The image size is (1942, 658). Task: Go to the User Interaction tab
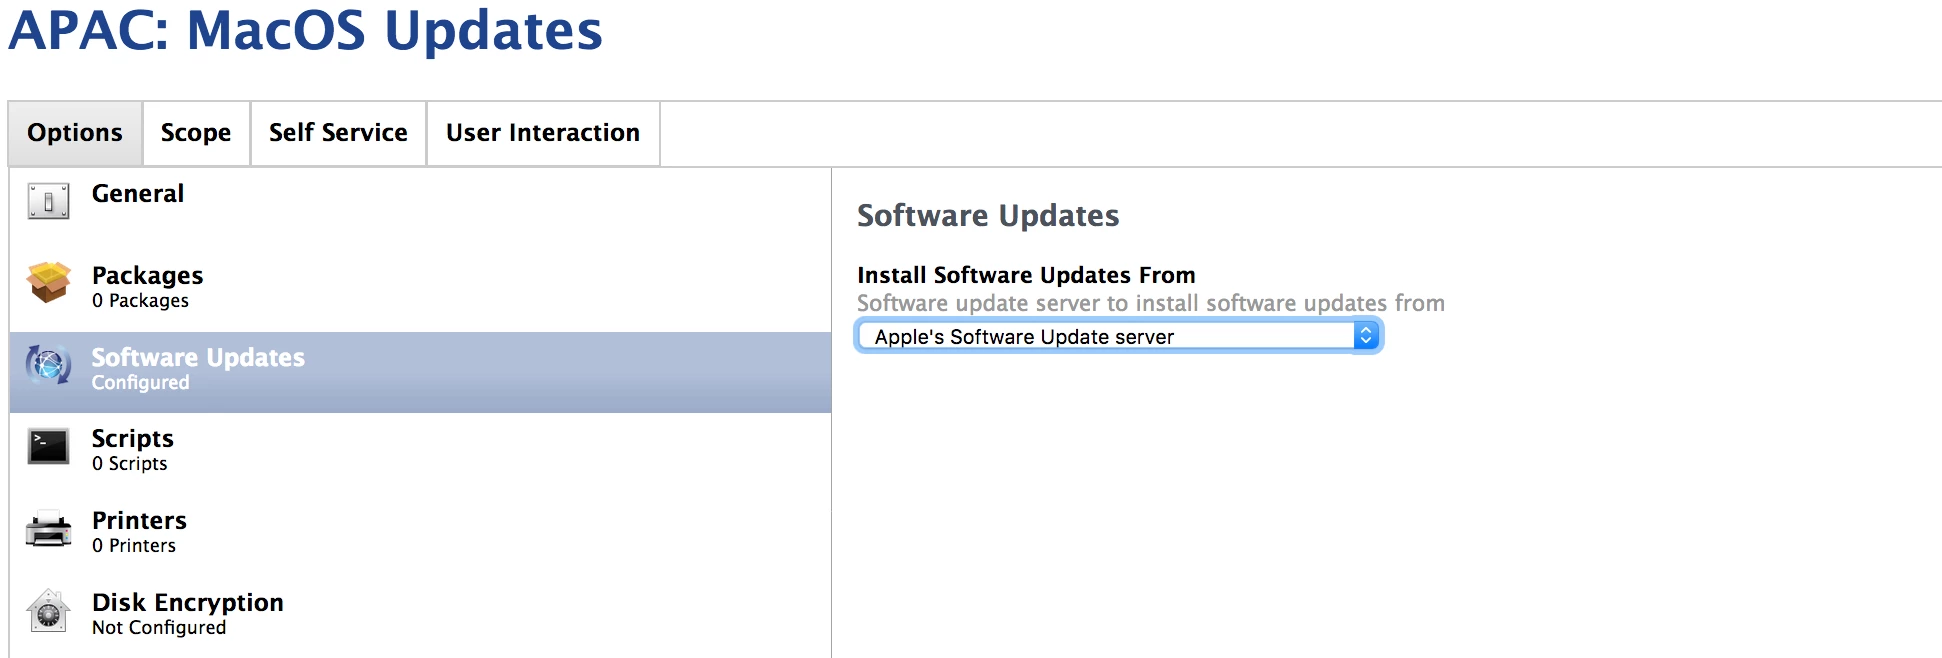click(543, 133)
